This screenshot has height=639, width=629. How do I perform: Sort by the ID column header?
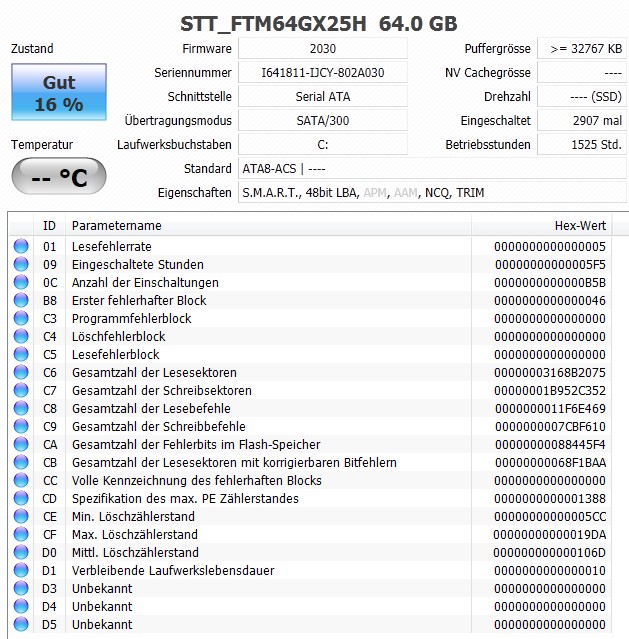[x=49, y=225]
